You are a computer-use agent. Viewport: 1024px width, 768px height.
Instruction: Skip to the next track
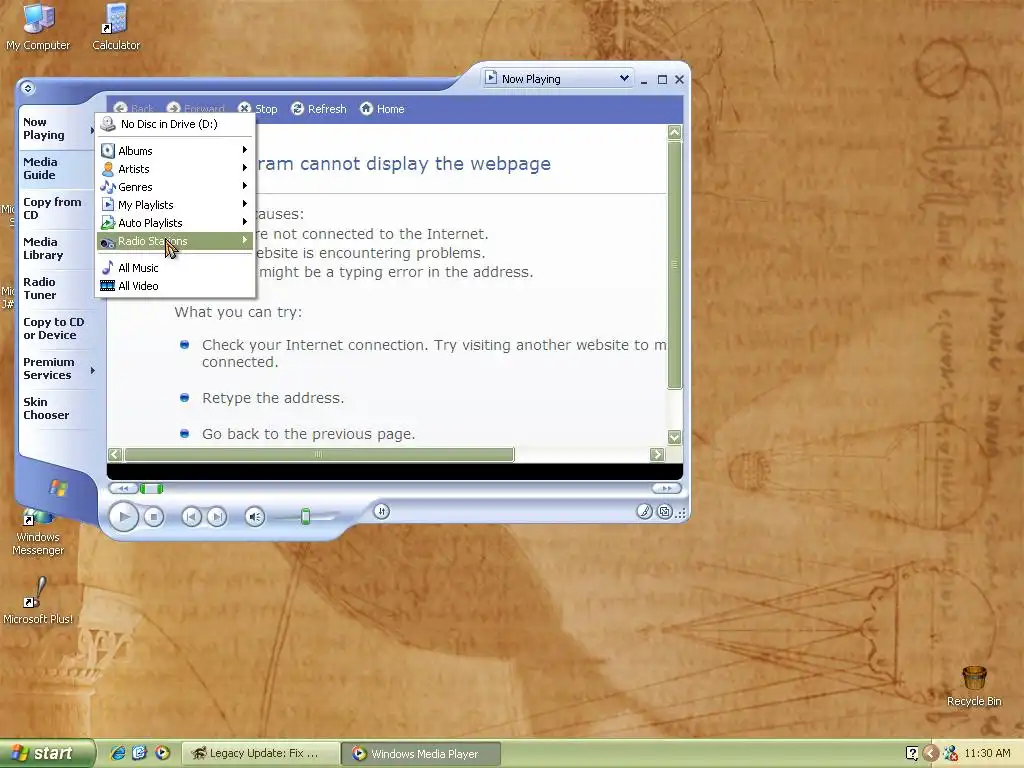[x=216, y=517]
